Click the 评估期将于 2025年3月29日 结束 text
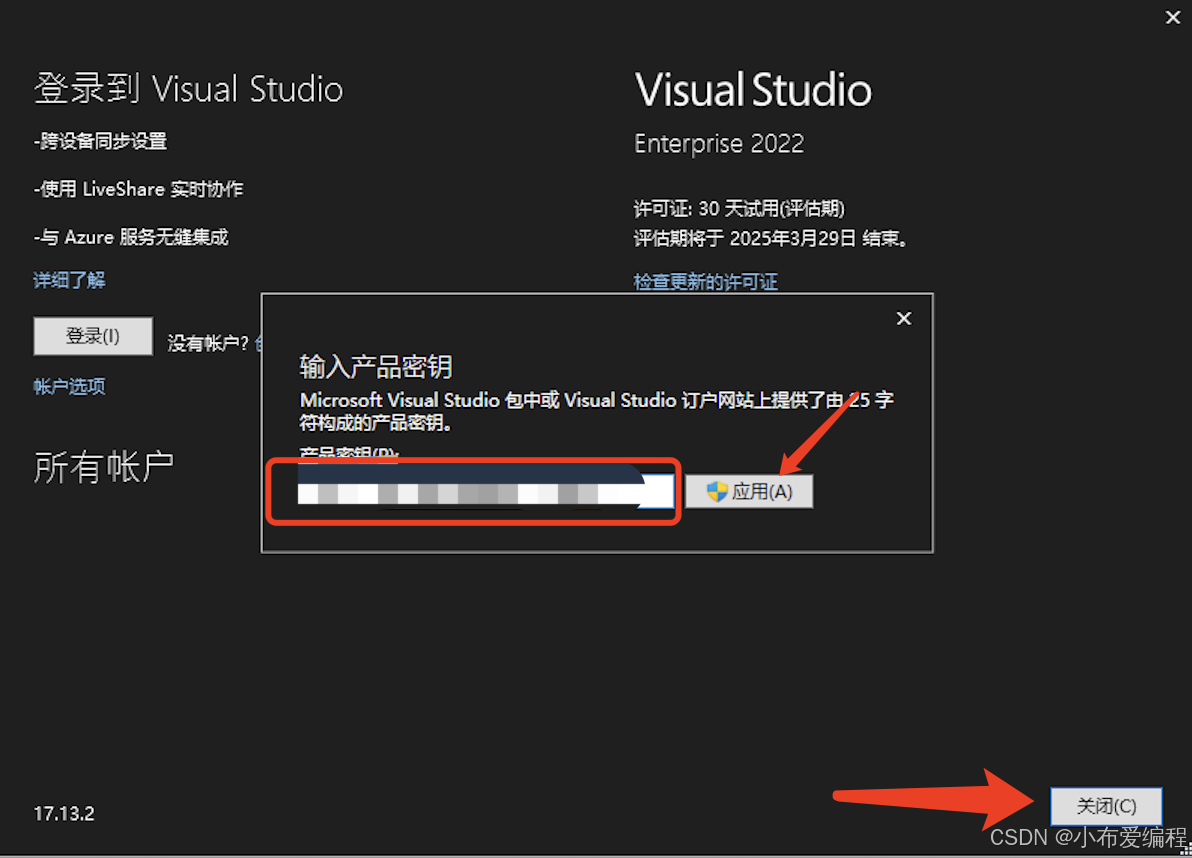Image resolution: width=1192 pixels, height=858 pixels. (x=771, y=239)
